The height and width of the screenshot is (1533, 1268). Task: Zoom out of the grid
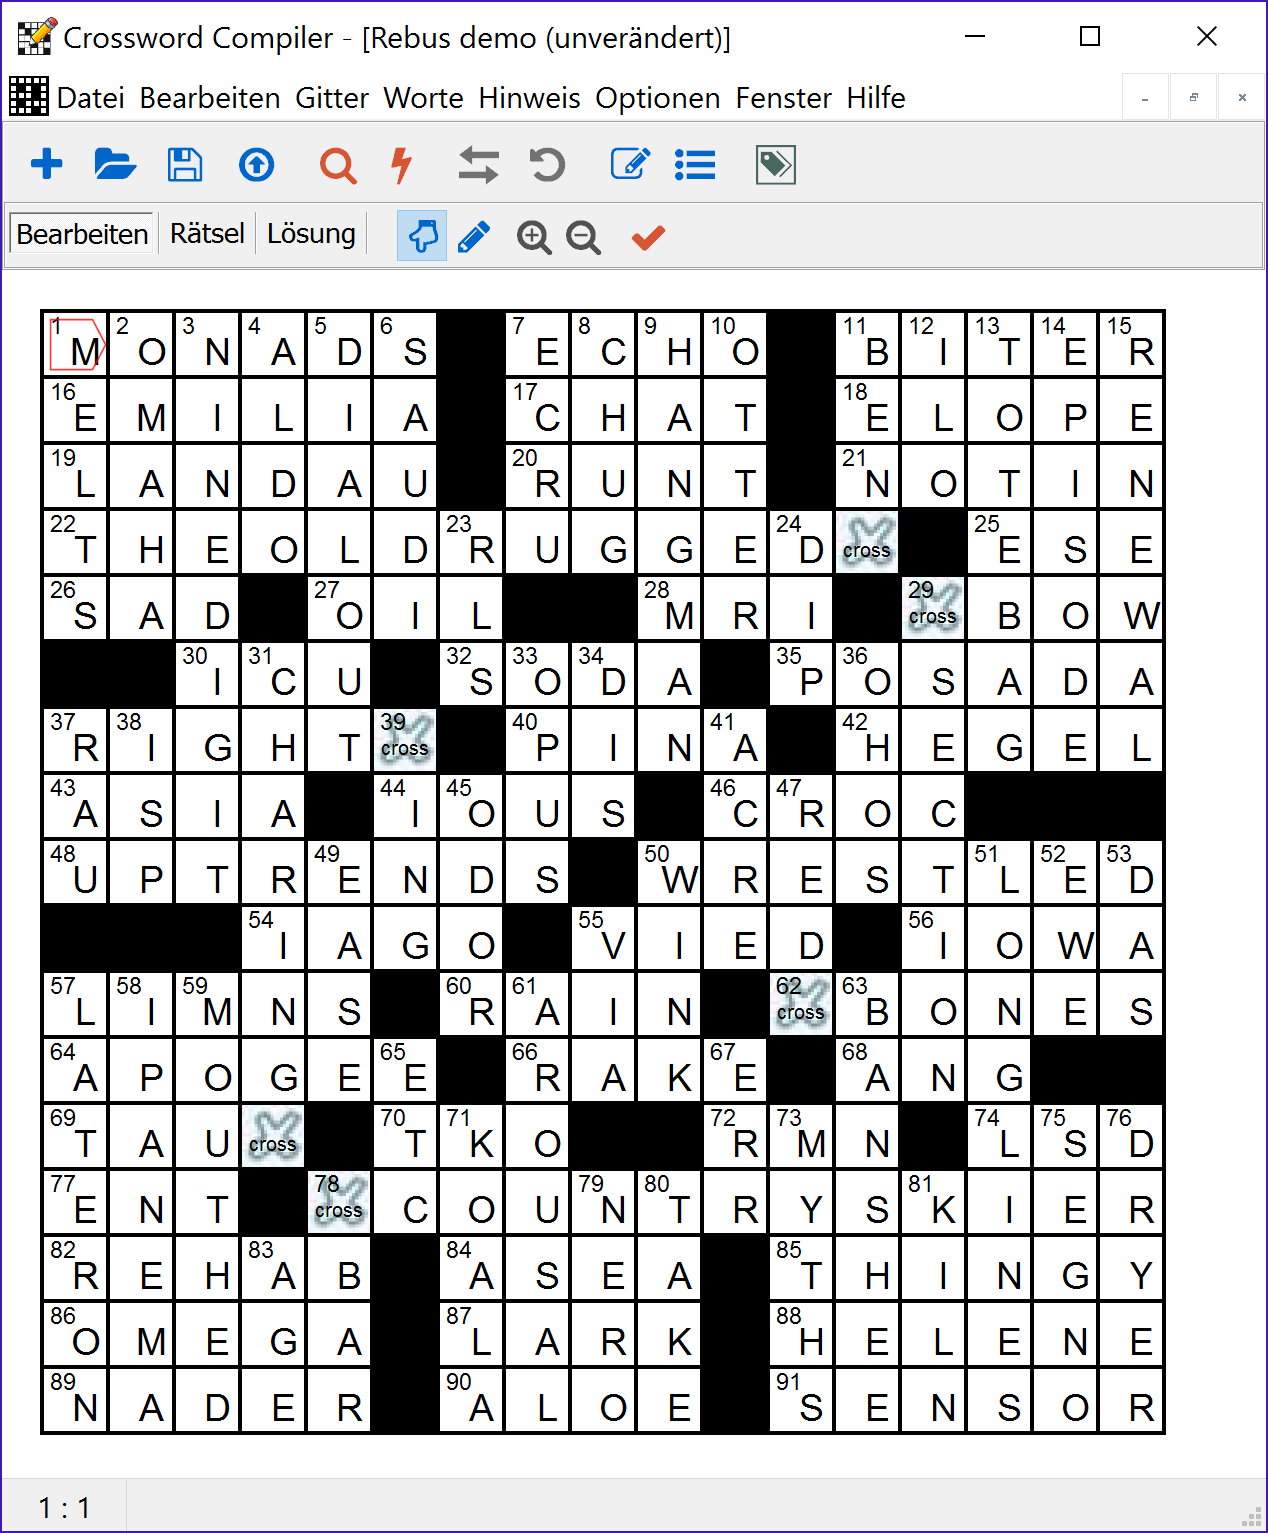pos(584,238)
